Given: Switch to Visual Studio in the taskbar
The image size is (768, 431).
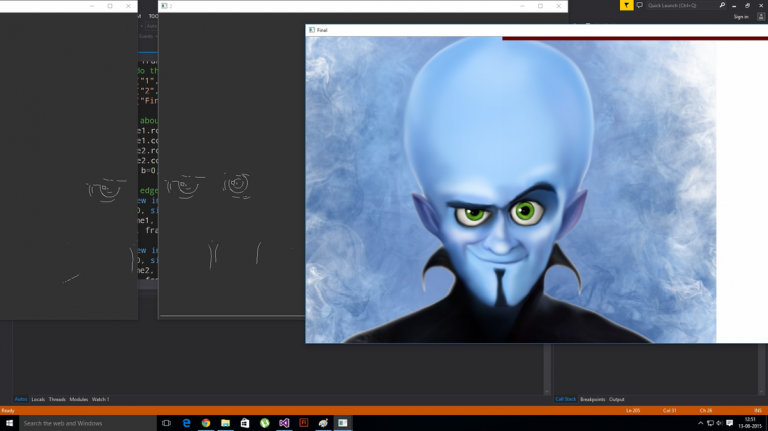Looking at the screenshot, I should click(284, 423).
